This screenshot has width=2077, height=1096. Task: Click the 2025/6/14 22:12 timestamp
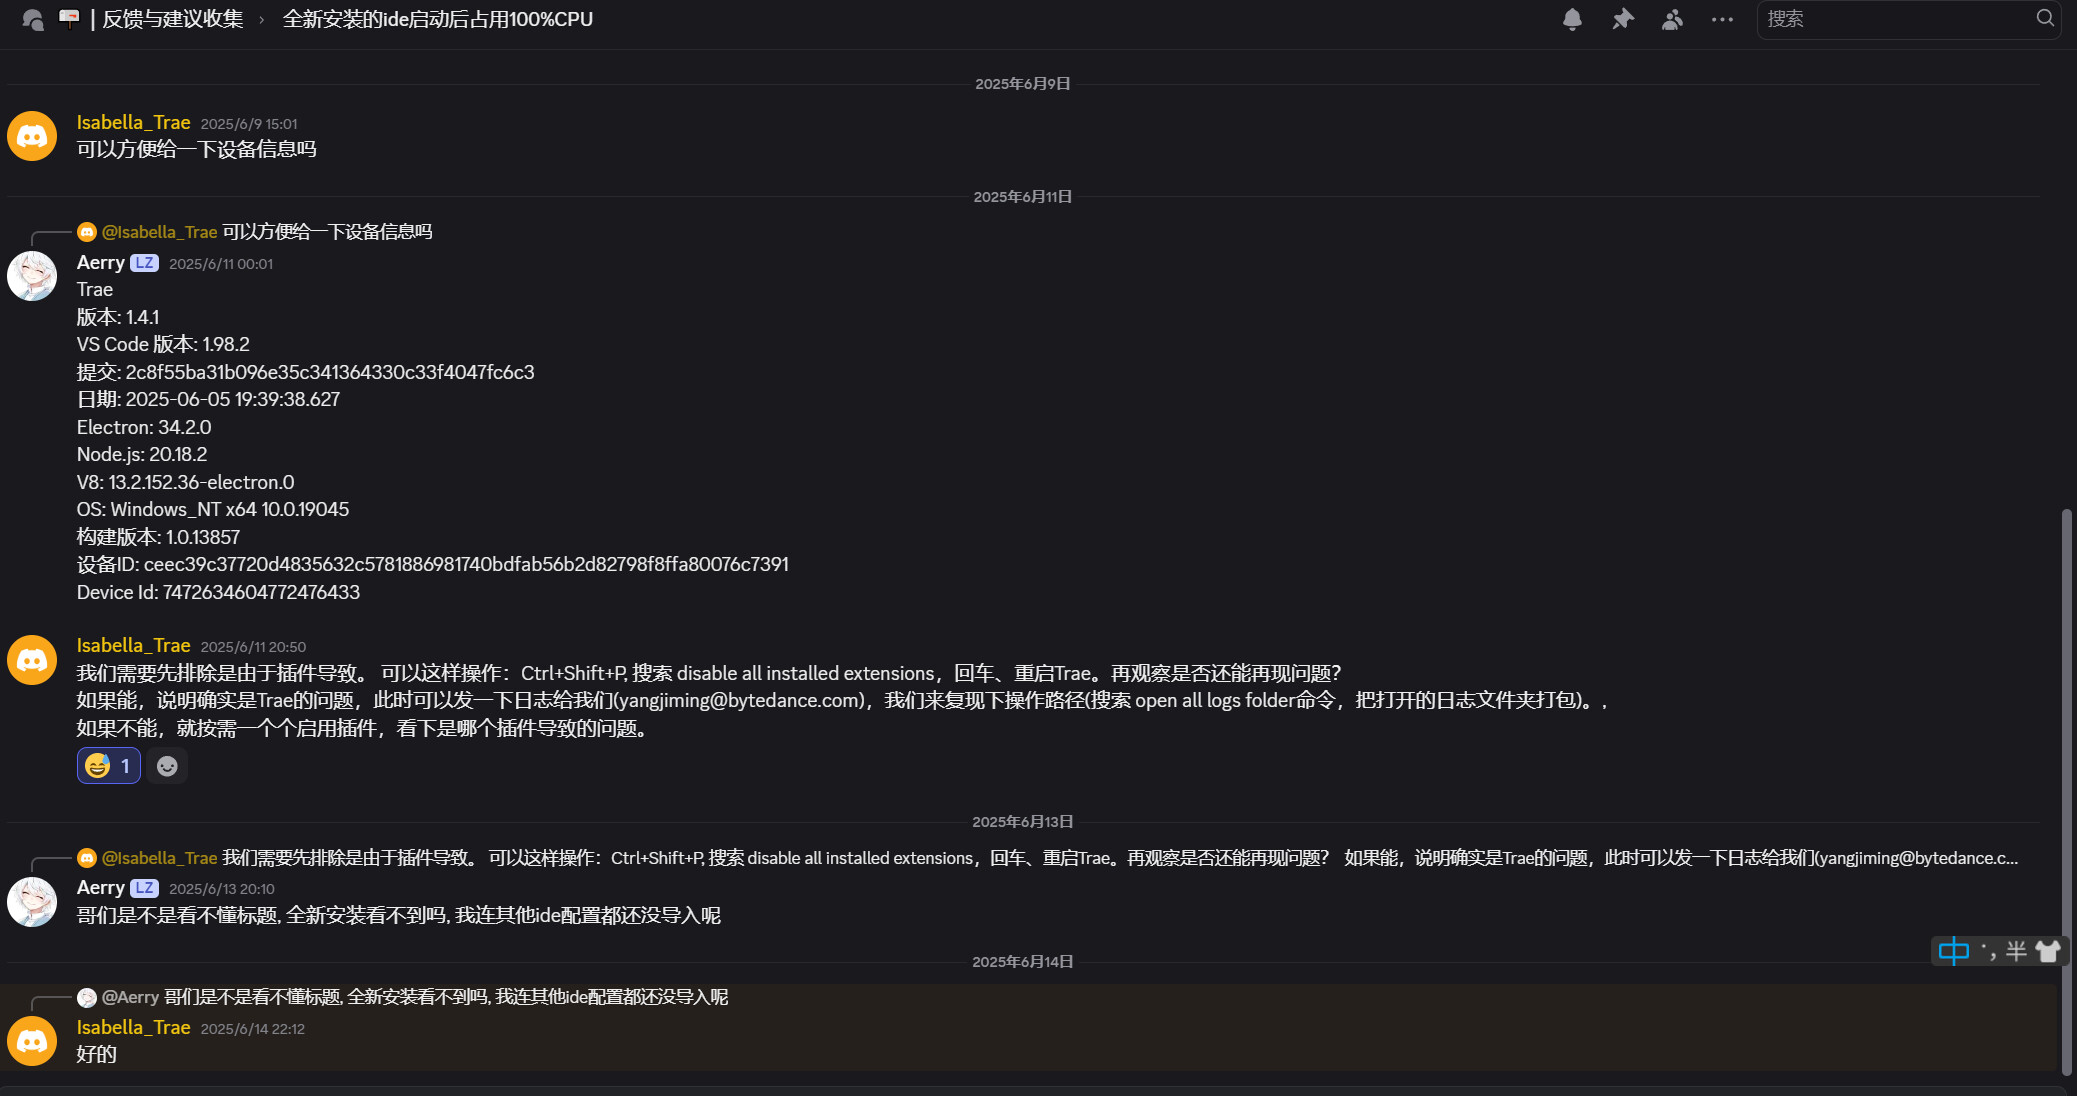click(x=252, y=1029)
